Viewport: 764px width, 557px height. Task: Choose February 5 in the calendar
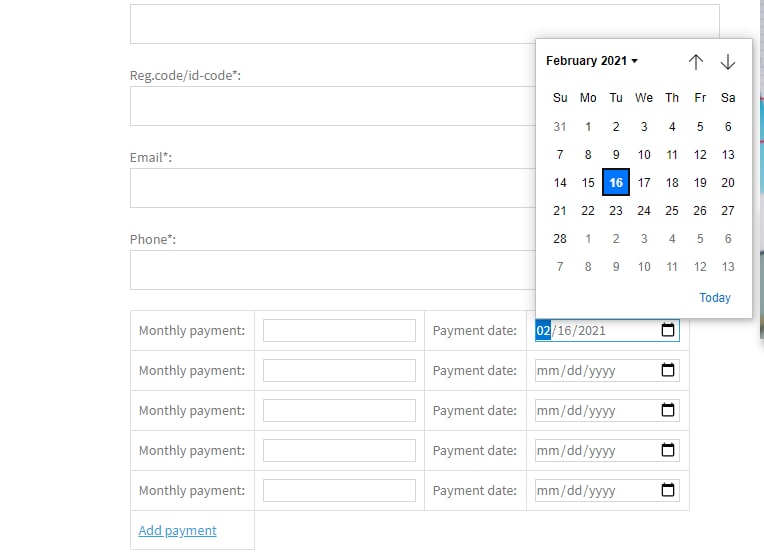click(x=700, y=126)
